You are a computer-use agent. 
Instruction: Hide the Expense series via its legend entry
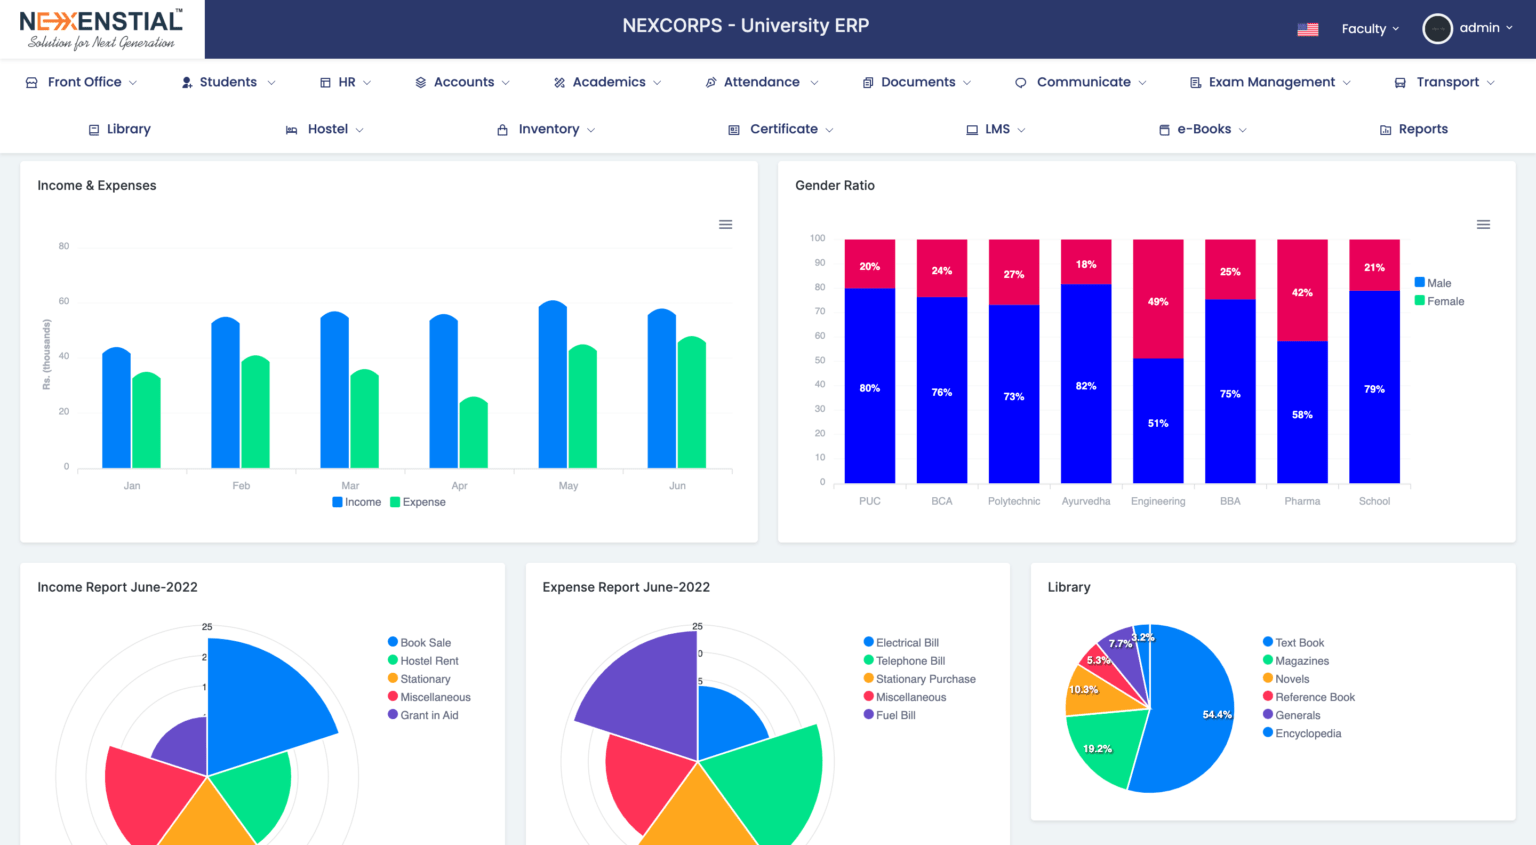click(417, 501)
